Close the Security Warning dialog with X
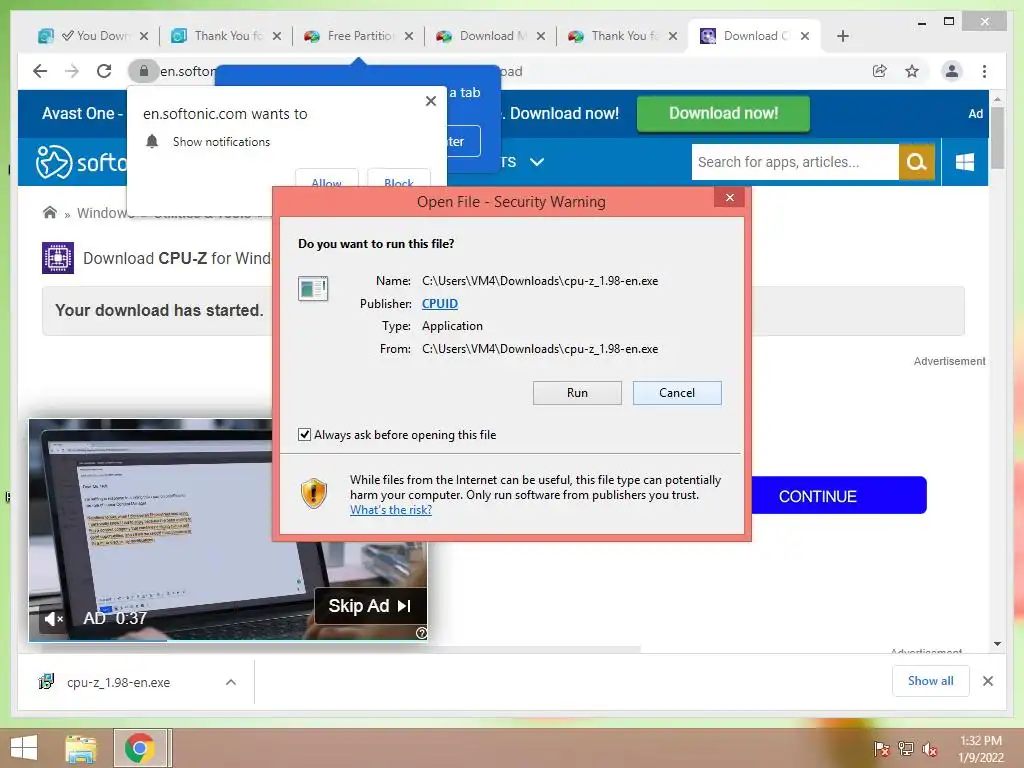This screenshot has width=1024, height=768. click(x=729, y=198)
